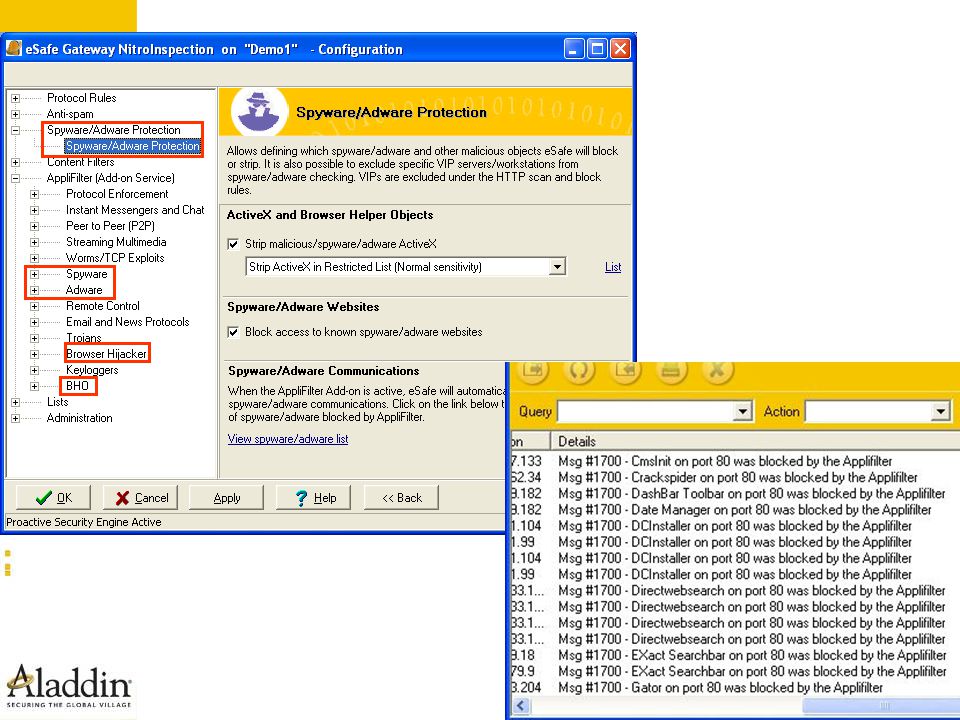Expand the Email and News Protocols node
The height and width of the screenshot is (720, 960).
point(34,322)
